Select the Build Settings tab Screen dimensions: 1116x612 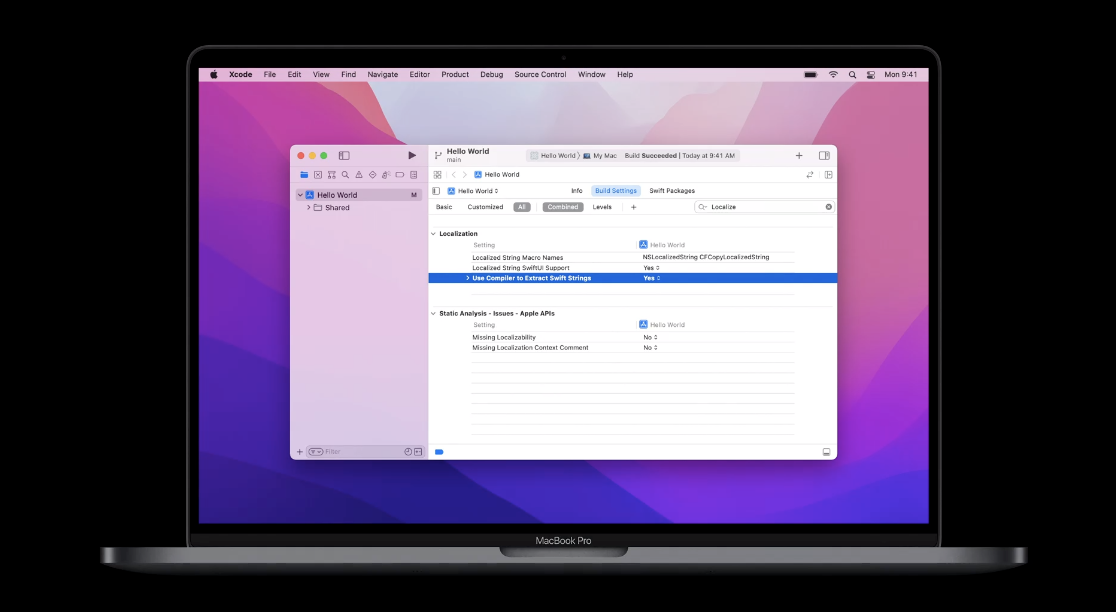(x=616, y=191)
